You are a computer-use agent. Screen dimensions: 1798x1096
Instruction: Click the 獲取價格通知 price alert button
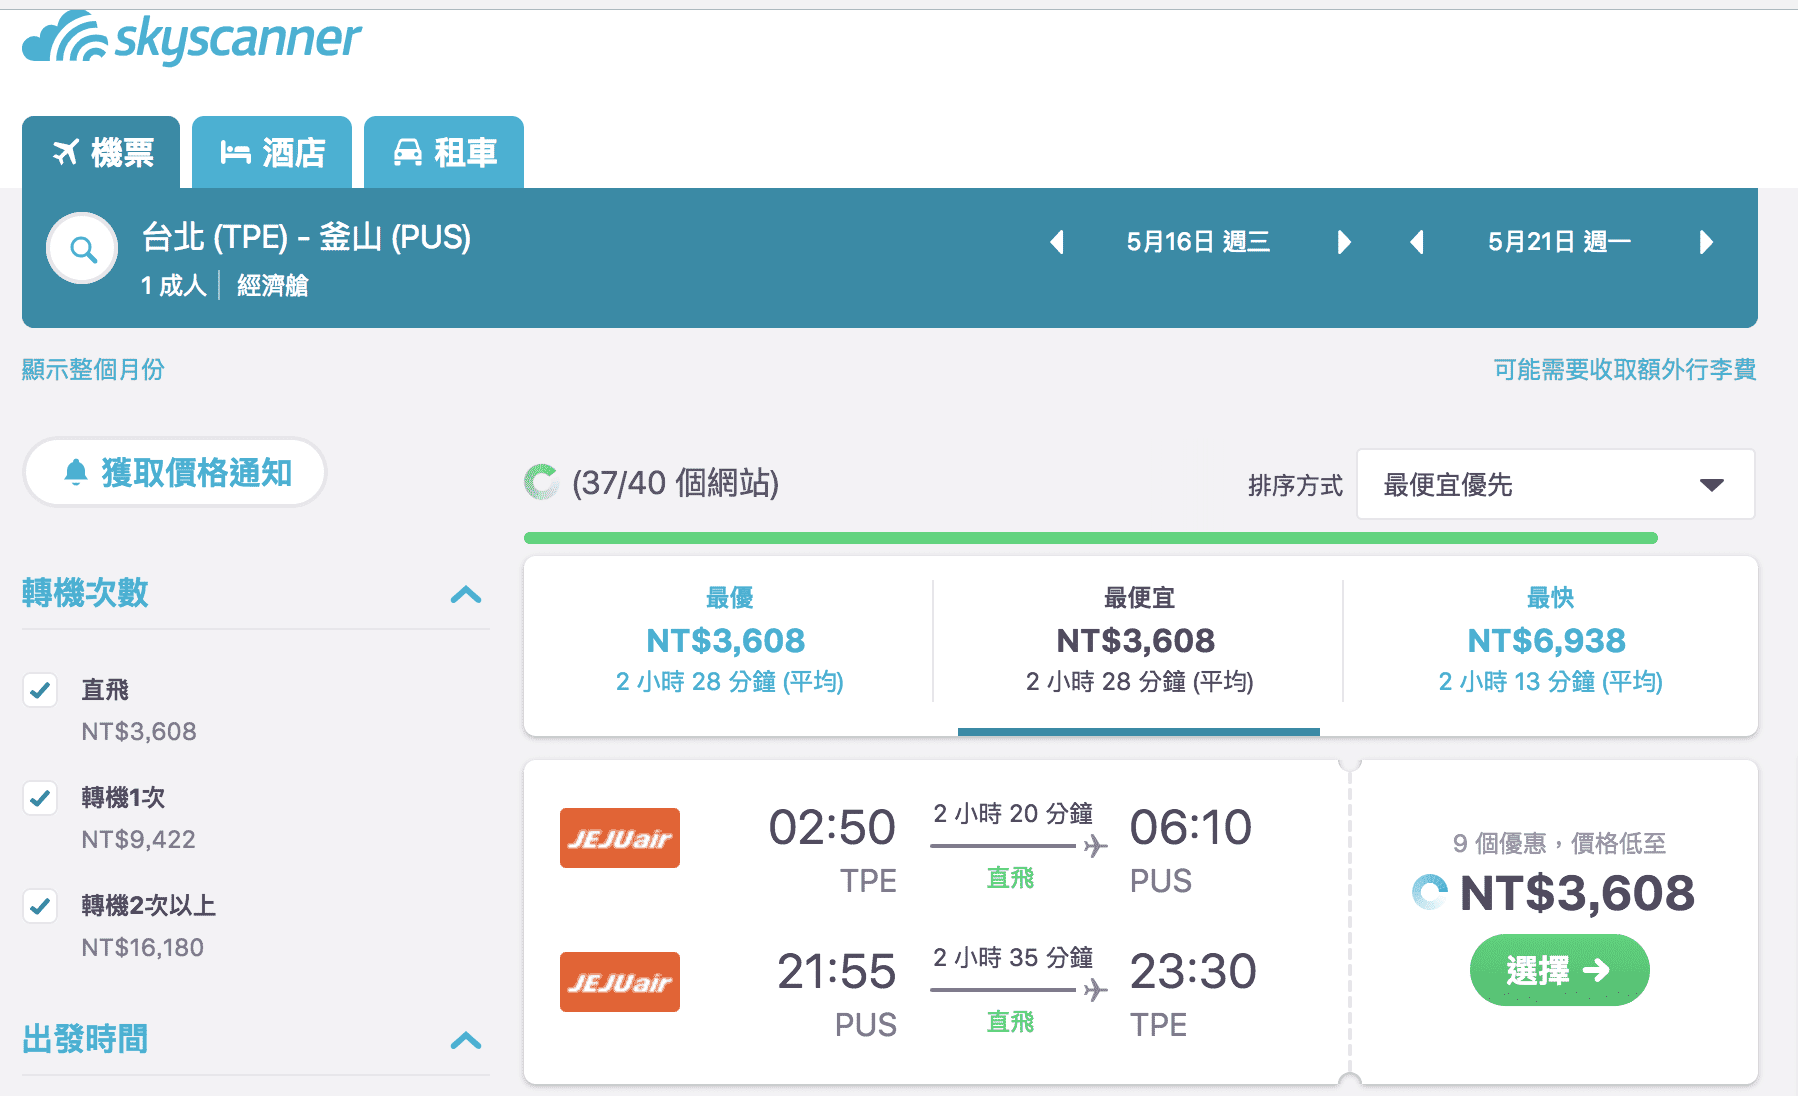pyautogui.click(x=175, y=472)
